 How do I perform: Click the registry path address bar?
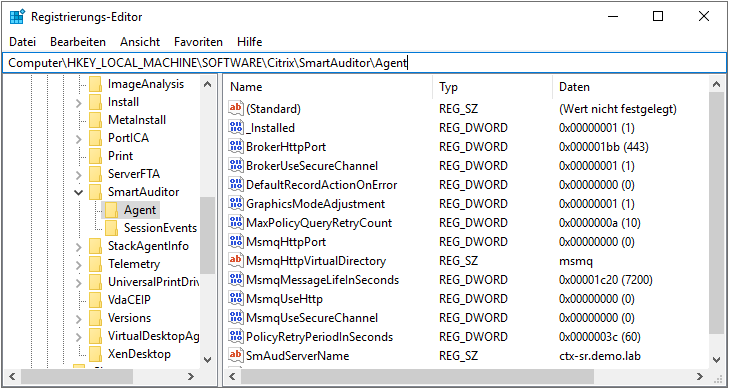pos(364,63)
